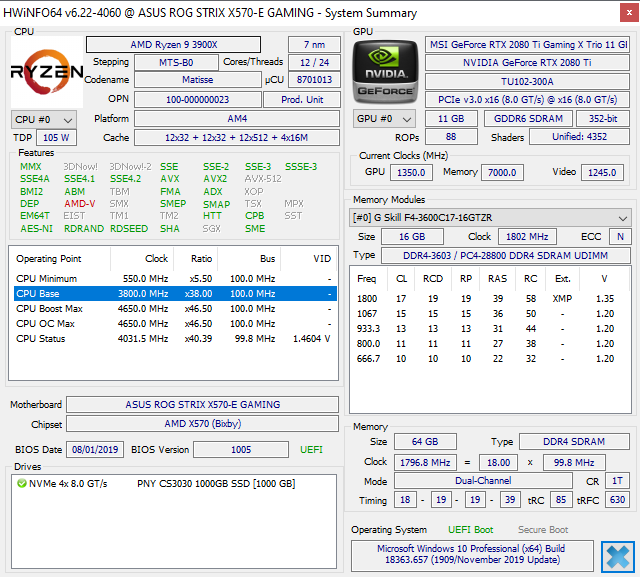This screenshot has width=640, height=577.
Task: Click the Windows 10 Professional OS field
Action: [x=472, y=555]
